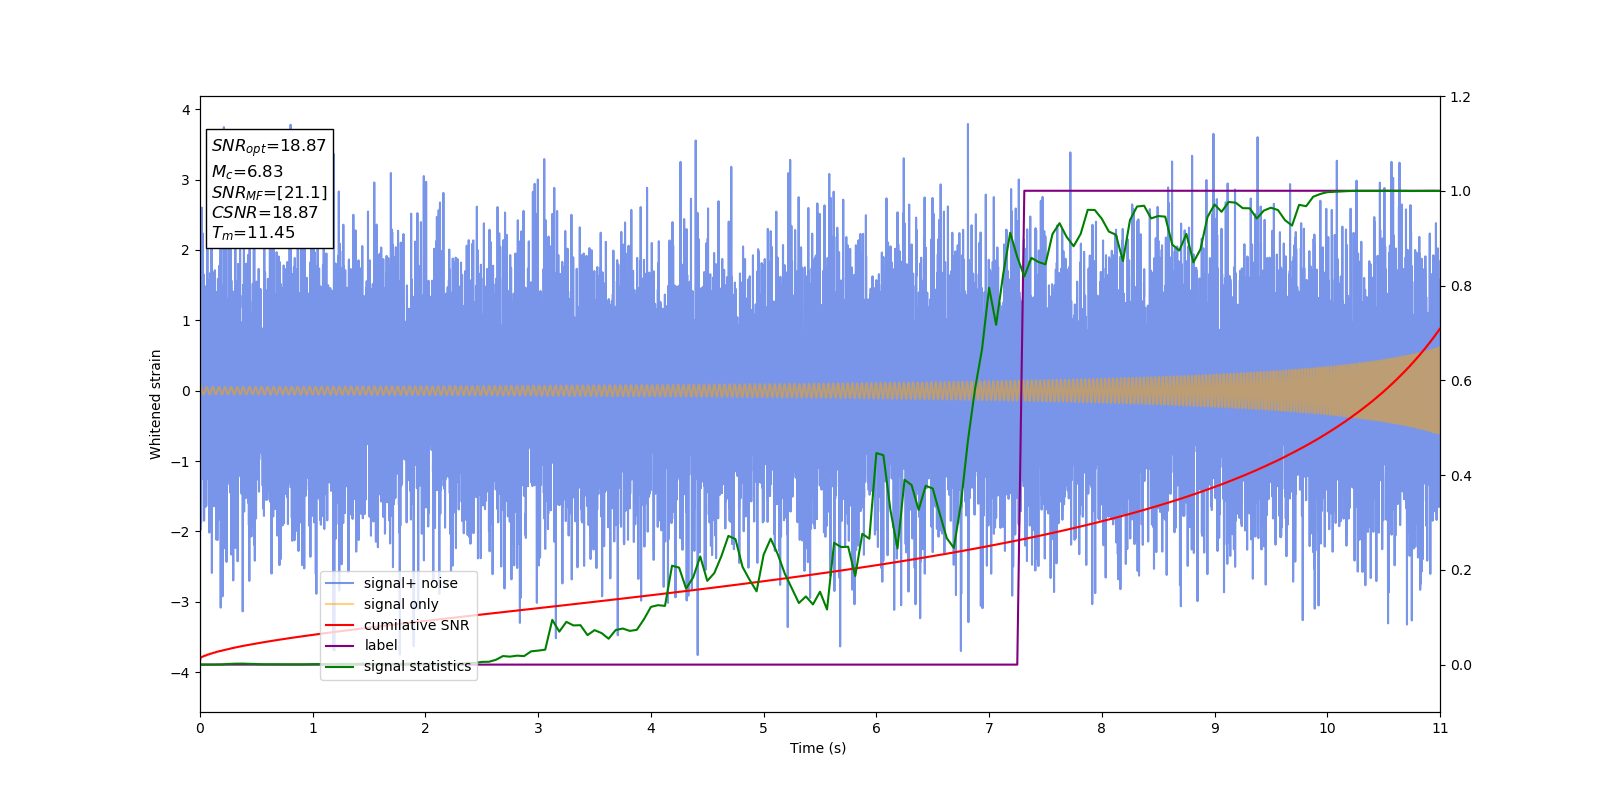This screenshot has width=1600, height=800.
Task: Click the SNRopt=18.87 annotation text
Action: pyautogui.click(x=269, y=146)
